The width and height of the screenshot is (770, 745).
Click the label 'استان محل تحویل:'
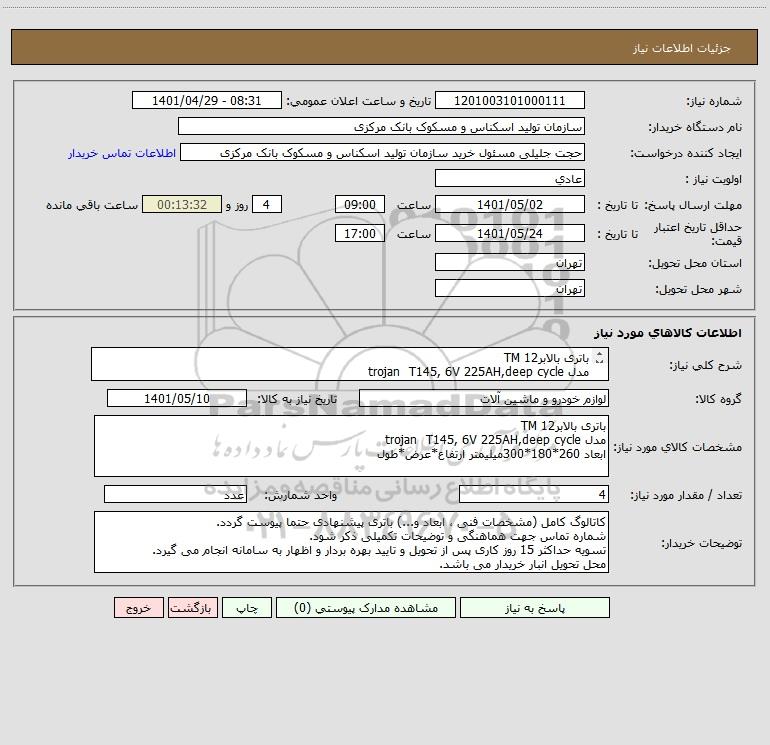[x=695, y=264]
